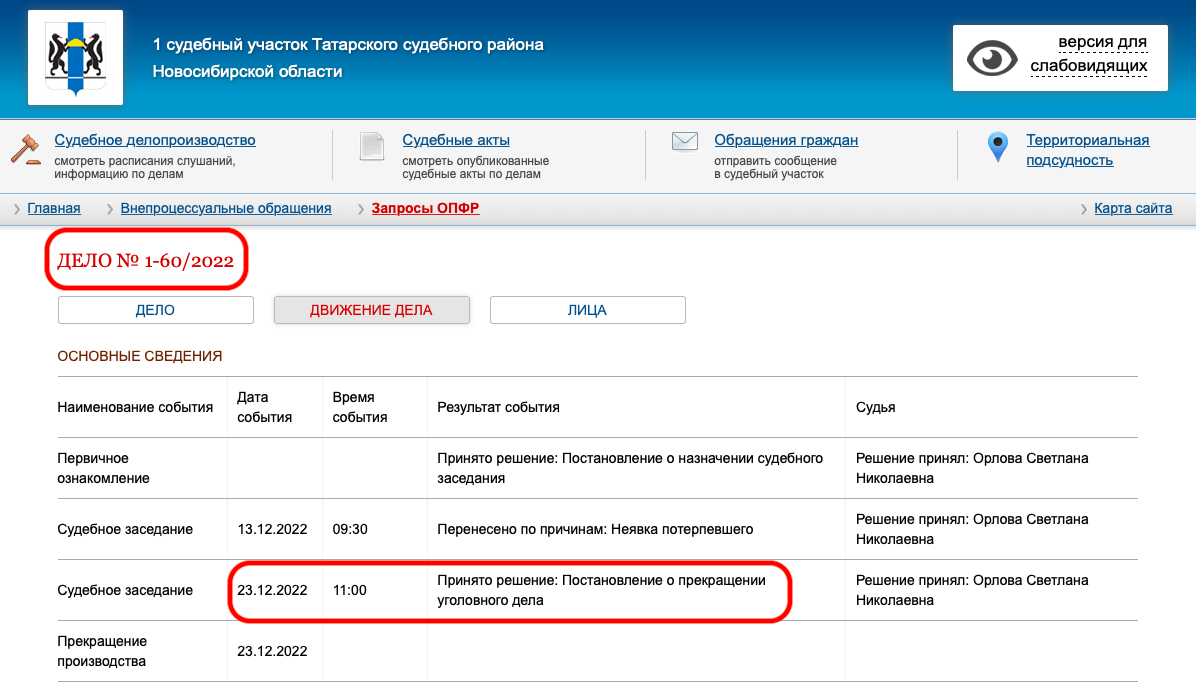Switch to the ДЕЛО tab

pyautogui.click(x=155, y=310)
